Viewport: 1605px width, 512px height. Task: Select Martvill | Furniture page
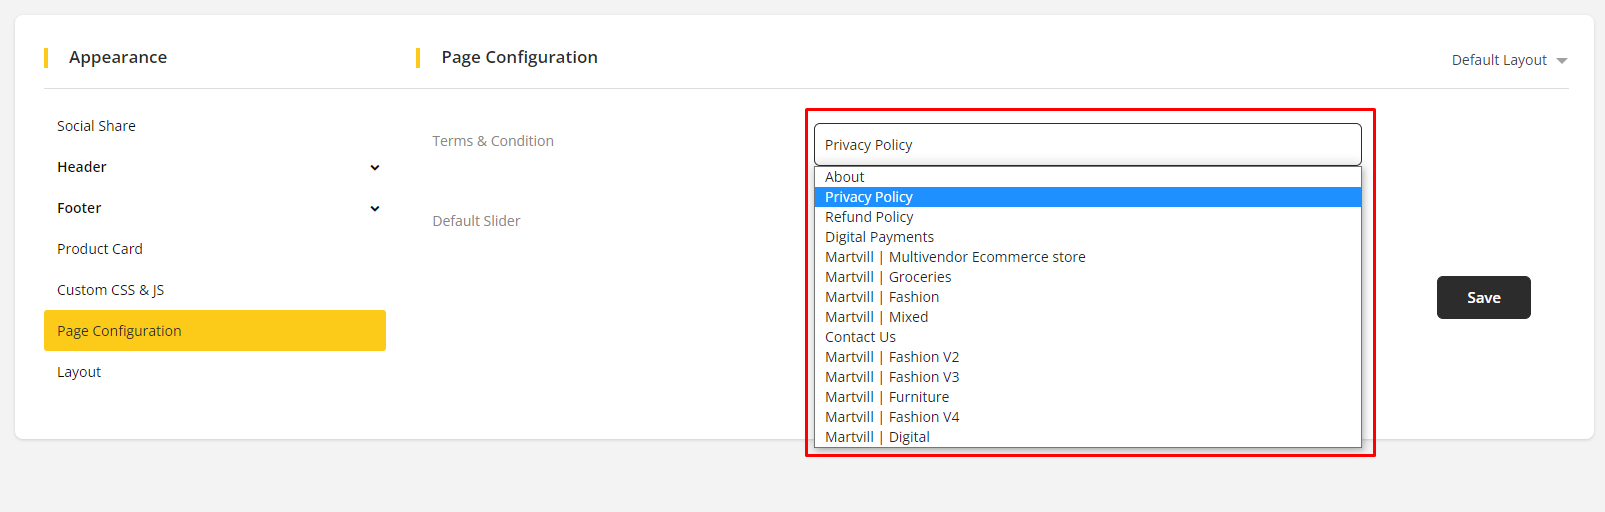pyautogui.click(x=887, y=397)
